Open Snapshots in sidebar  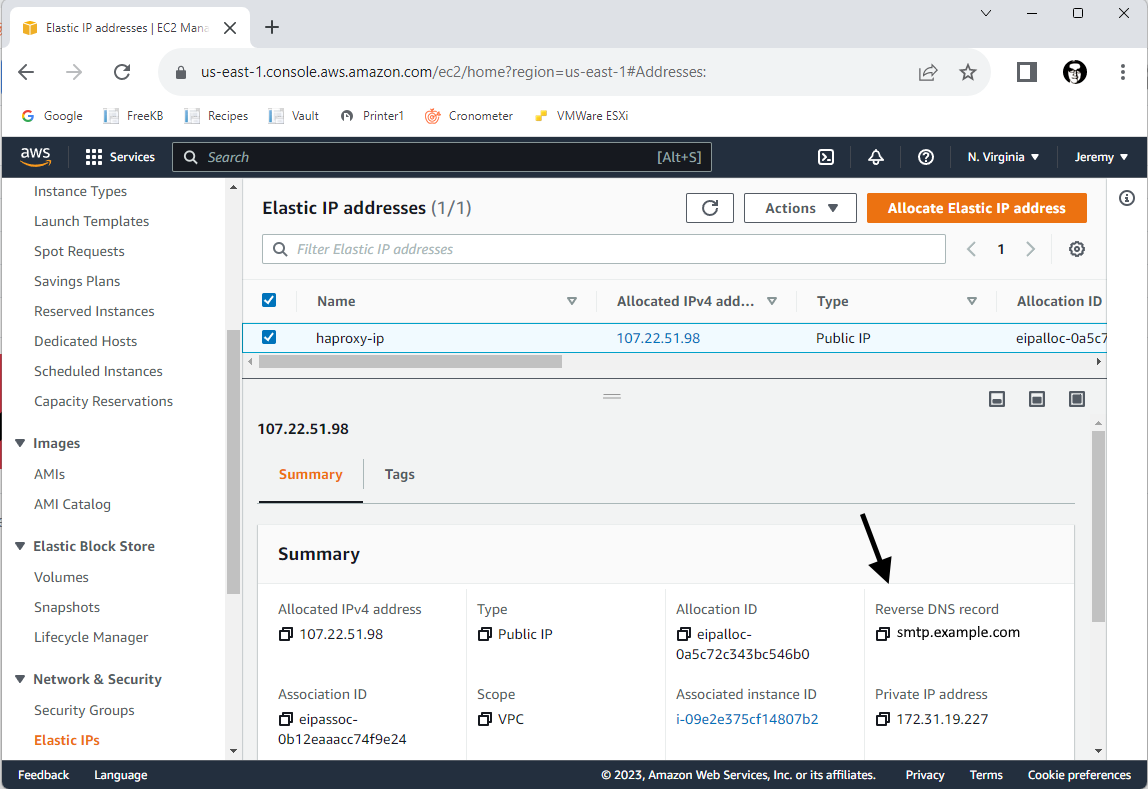tap(67, 607)
